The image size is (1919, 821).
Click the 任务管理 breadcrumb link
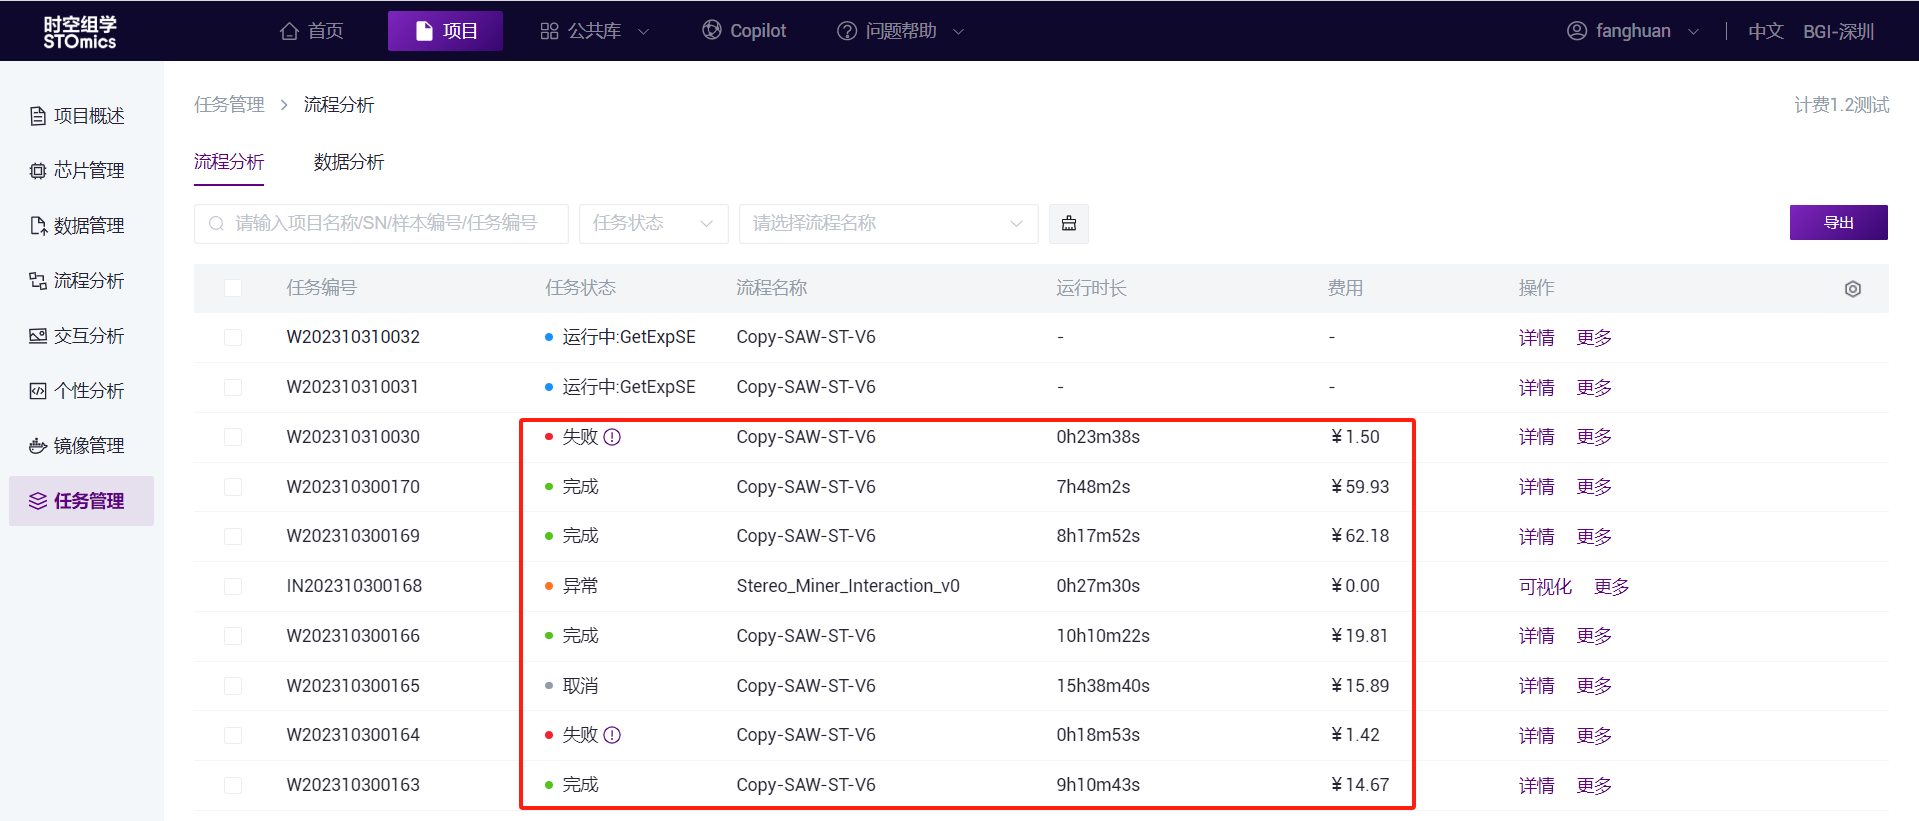(229, 105)
